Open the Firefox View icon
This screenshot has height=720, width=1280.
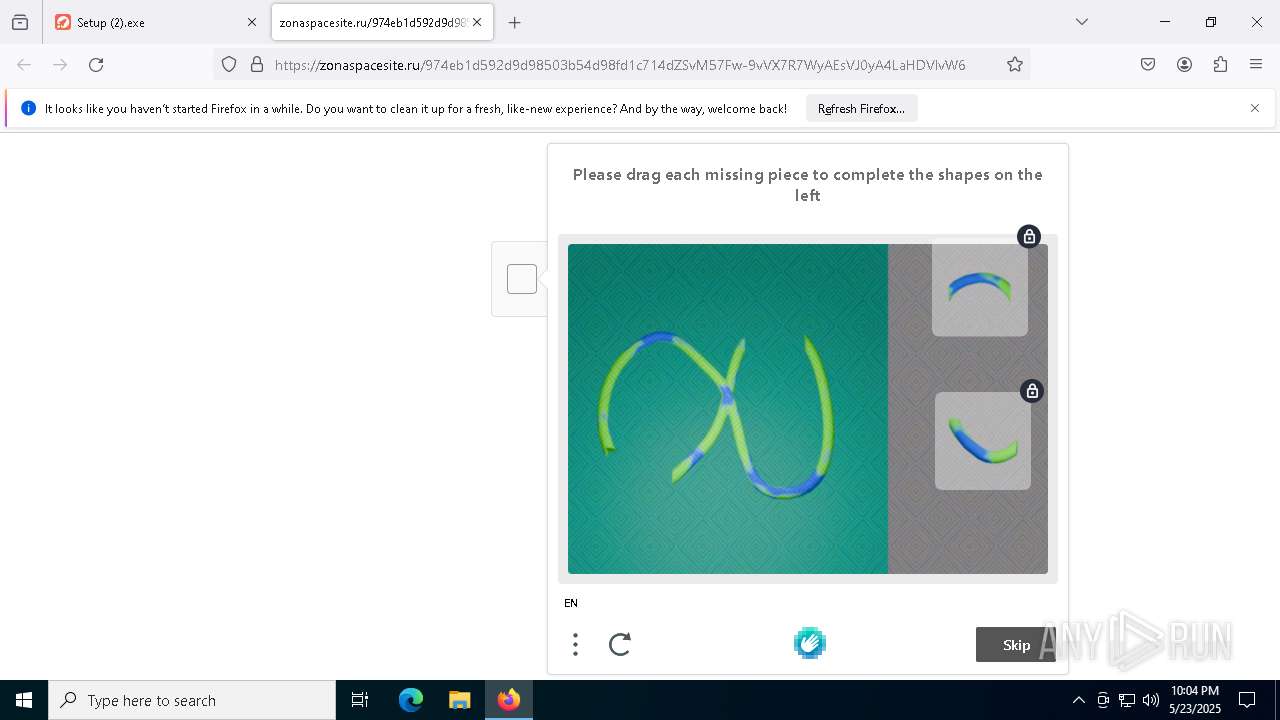pos(20,22)
